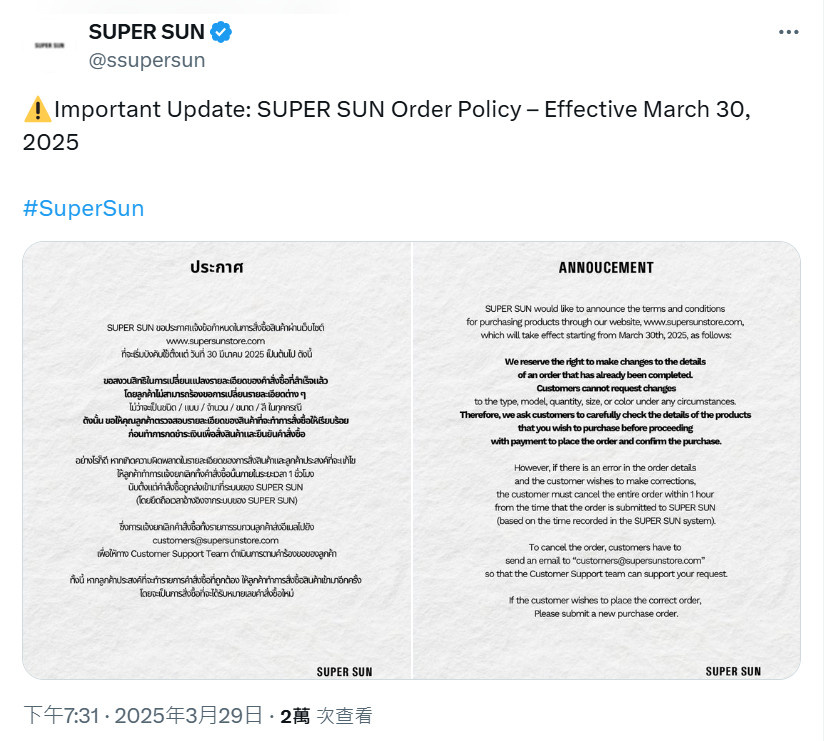Click the ประกาศ heading in left image
Viewport: 830px width, 741px height.
tap(216, 267)
